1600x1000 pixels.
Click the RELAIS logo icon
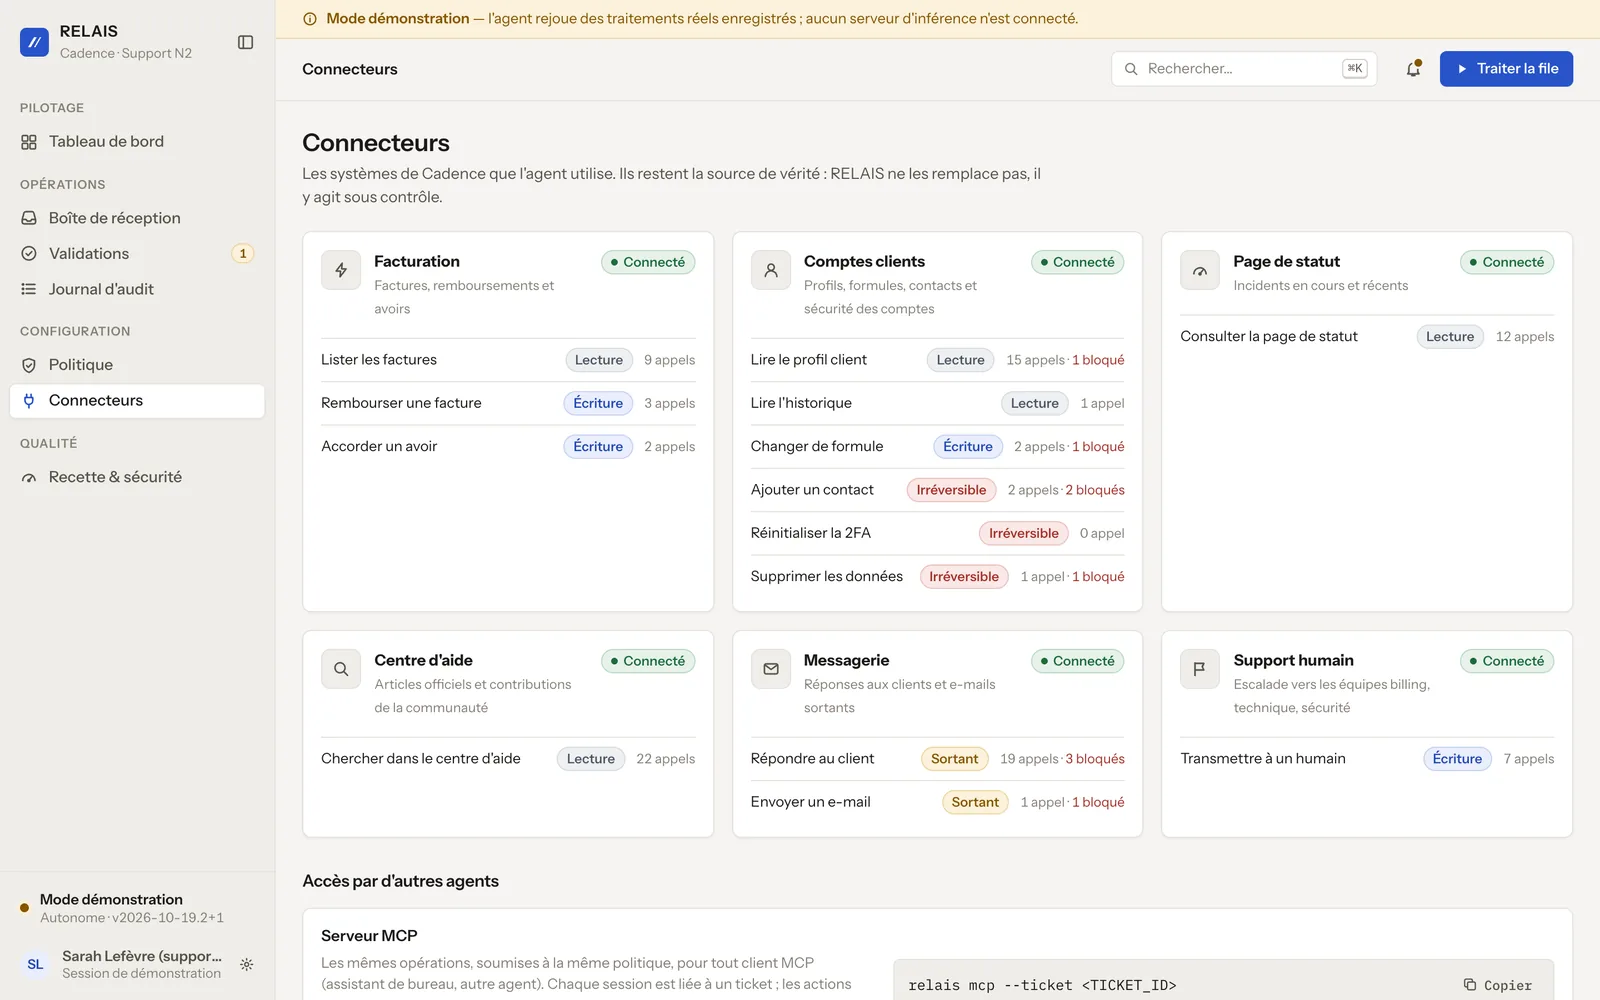(34, 42)
